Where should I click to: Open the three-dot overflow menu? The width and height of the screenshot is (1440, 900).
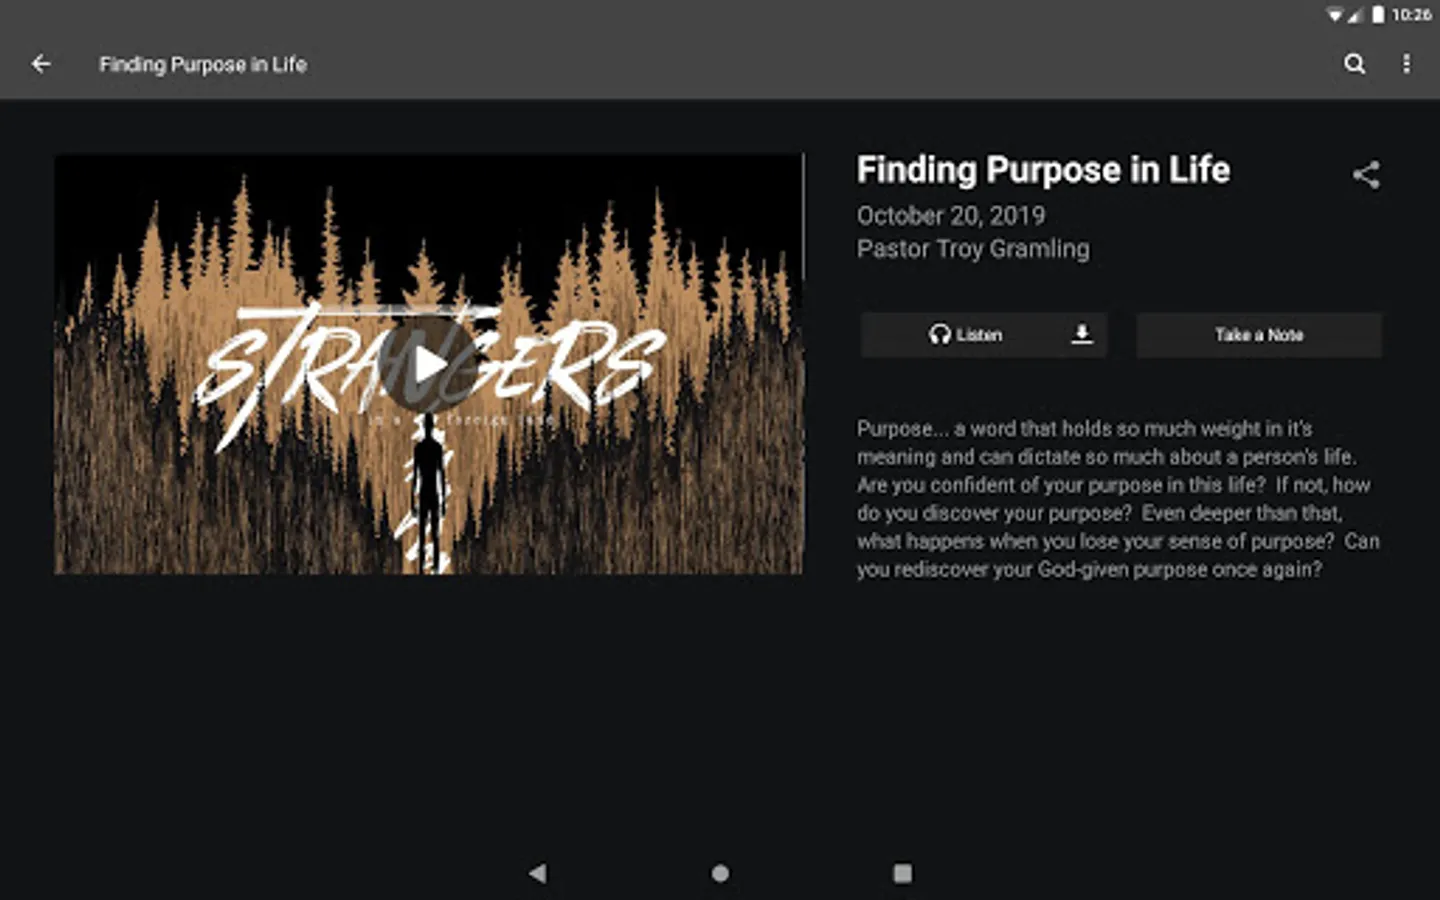click(x=1406, y=64)
